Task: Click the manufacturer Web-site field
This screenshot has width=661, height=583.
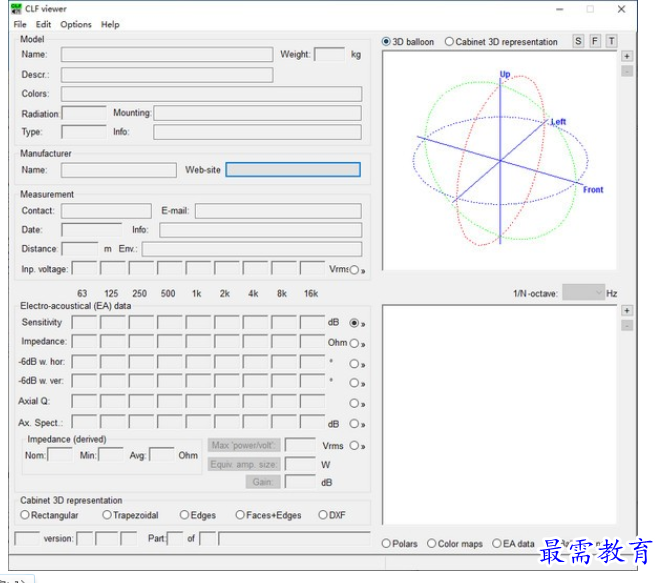Action: (x=292, y=170)
